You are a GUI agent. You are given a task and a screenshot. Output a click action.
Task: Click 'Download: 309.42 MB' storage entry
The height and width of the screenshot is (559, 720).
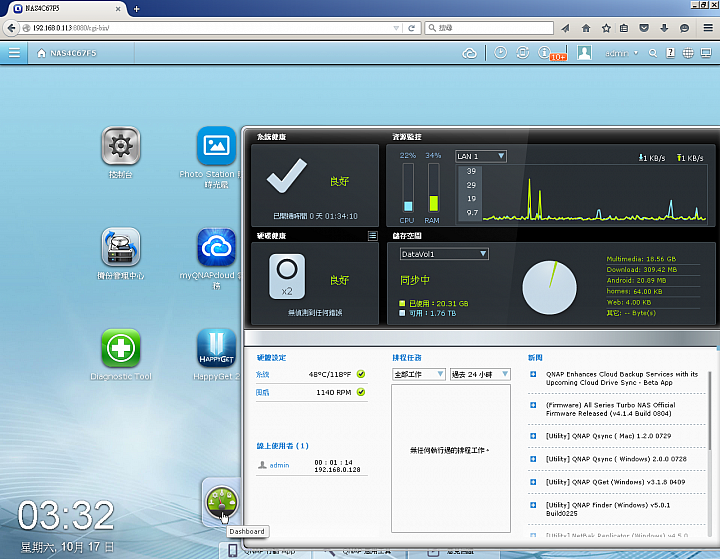641,270
